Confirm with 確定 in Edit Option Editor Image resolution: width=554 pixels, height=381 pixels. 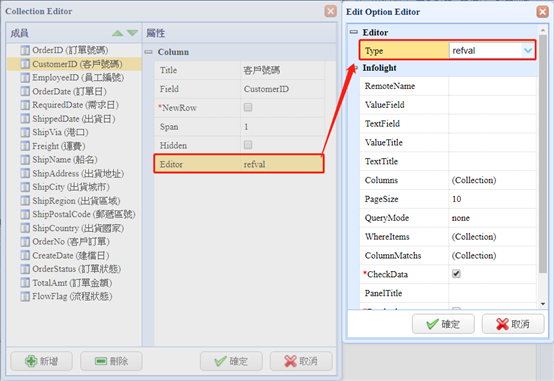click(x=443, y=324)
